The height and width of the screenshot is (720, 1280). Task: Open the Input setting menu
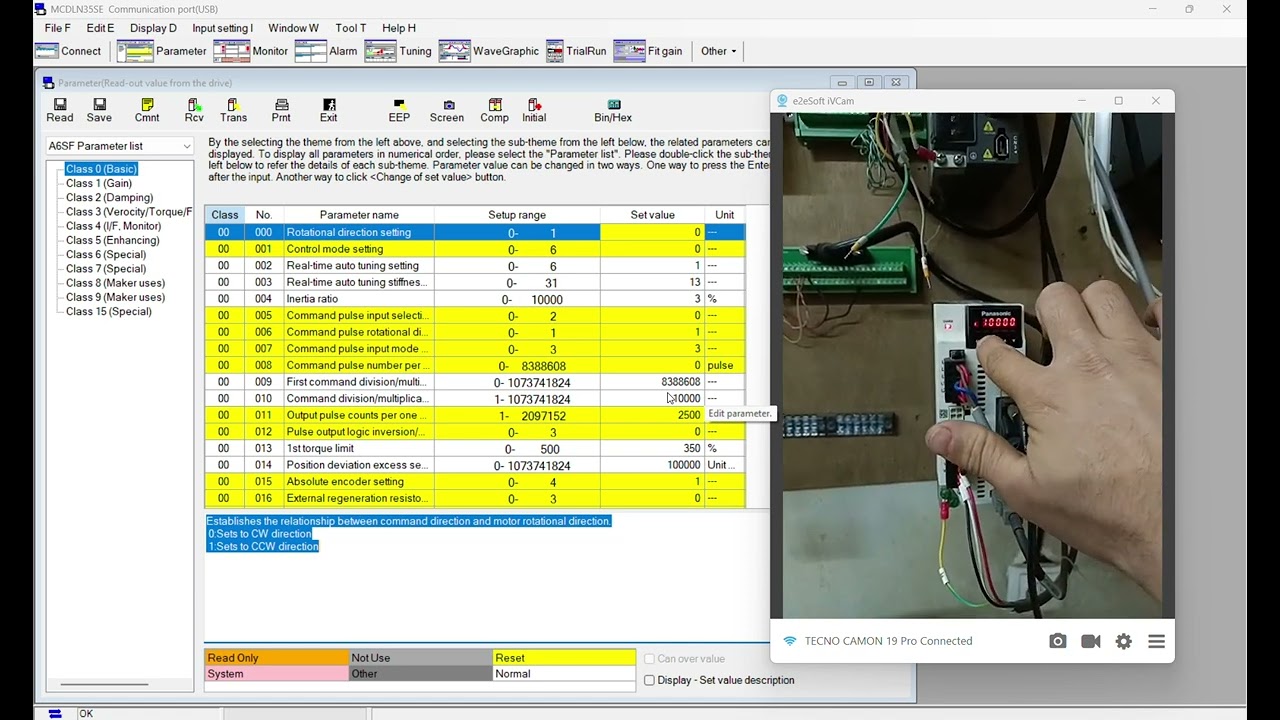222,28
